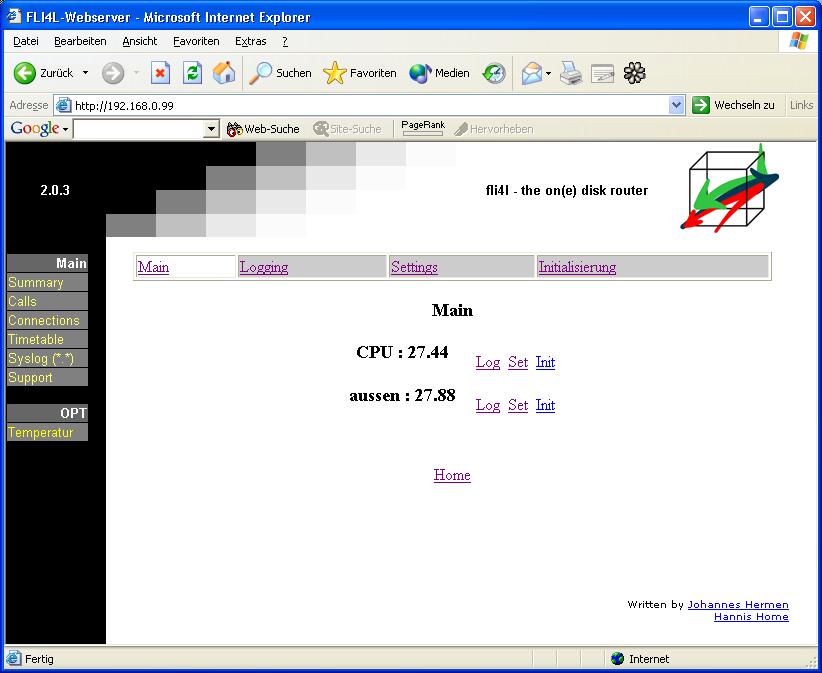
Task: Open the back button history dropdown arrow
Action: point(85,73)
